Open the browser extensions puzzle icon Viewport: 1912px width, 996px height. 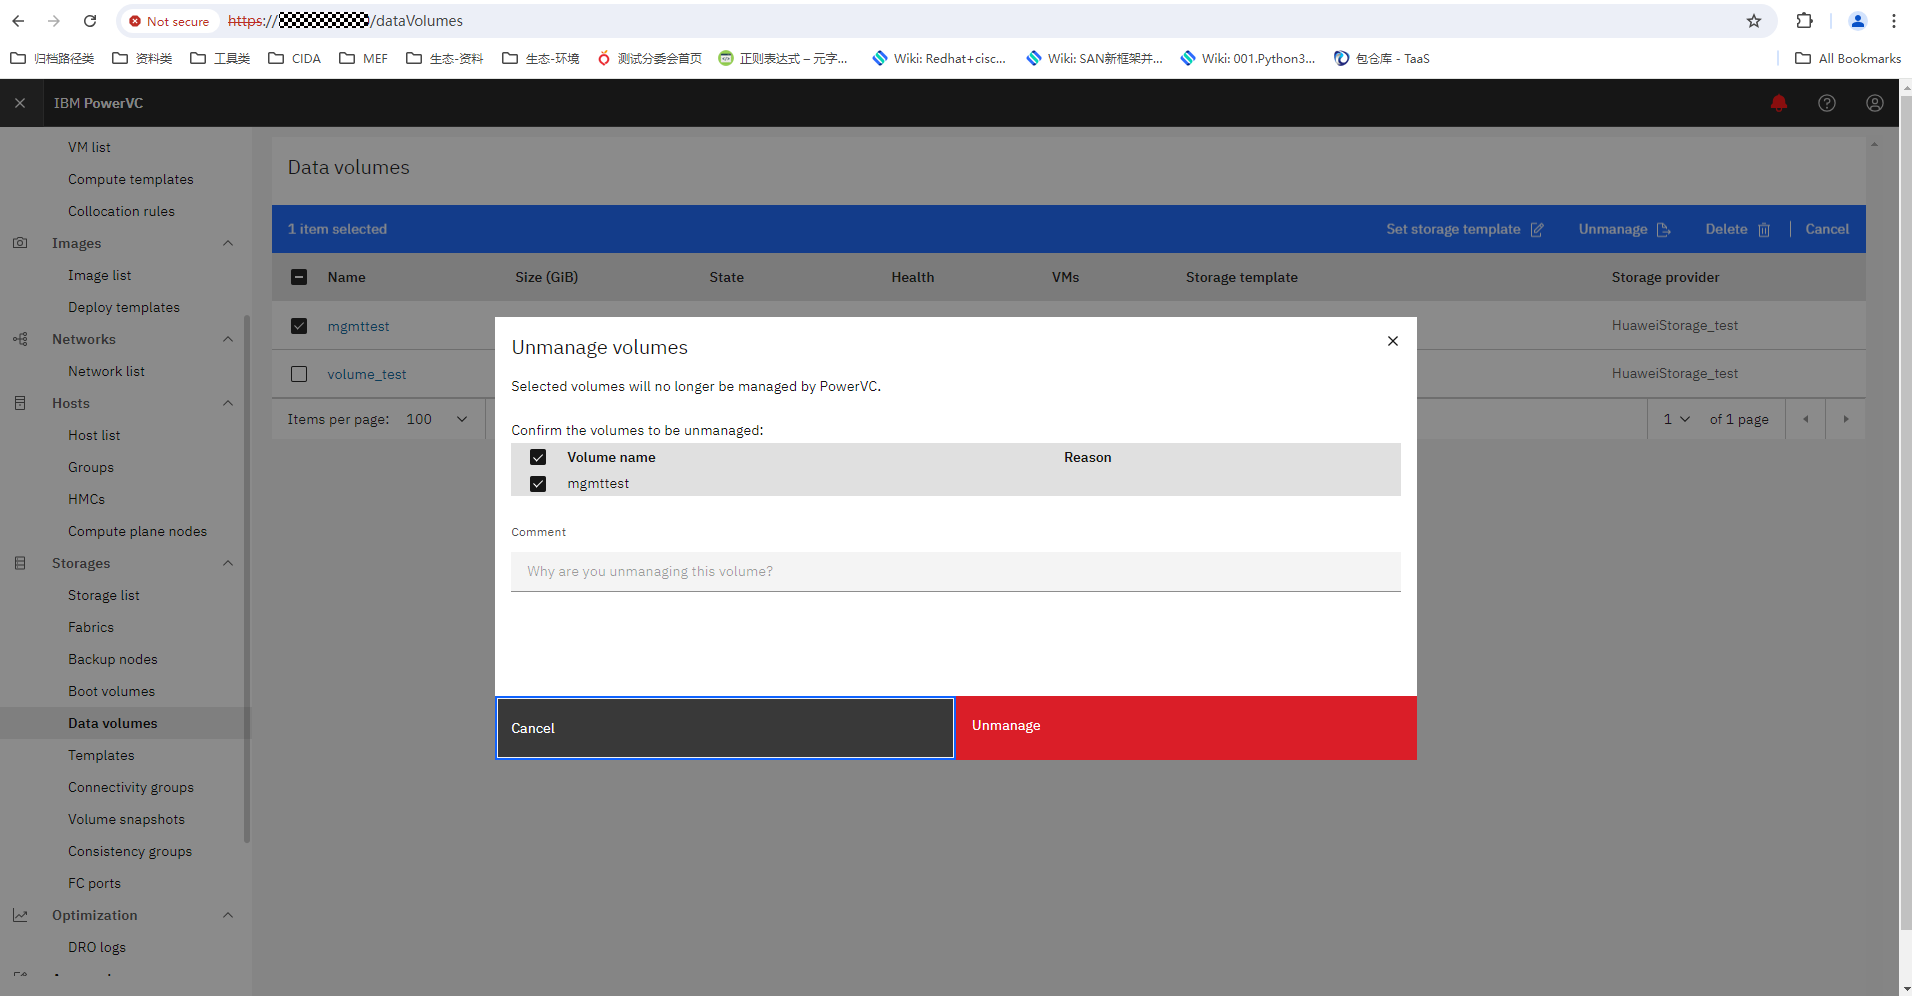(1804, 21)
